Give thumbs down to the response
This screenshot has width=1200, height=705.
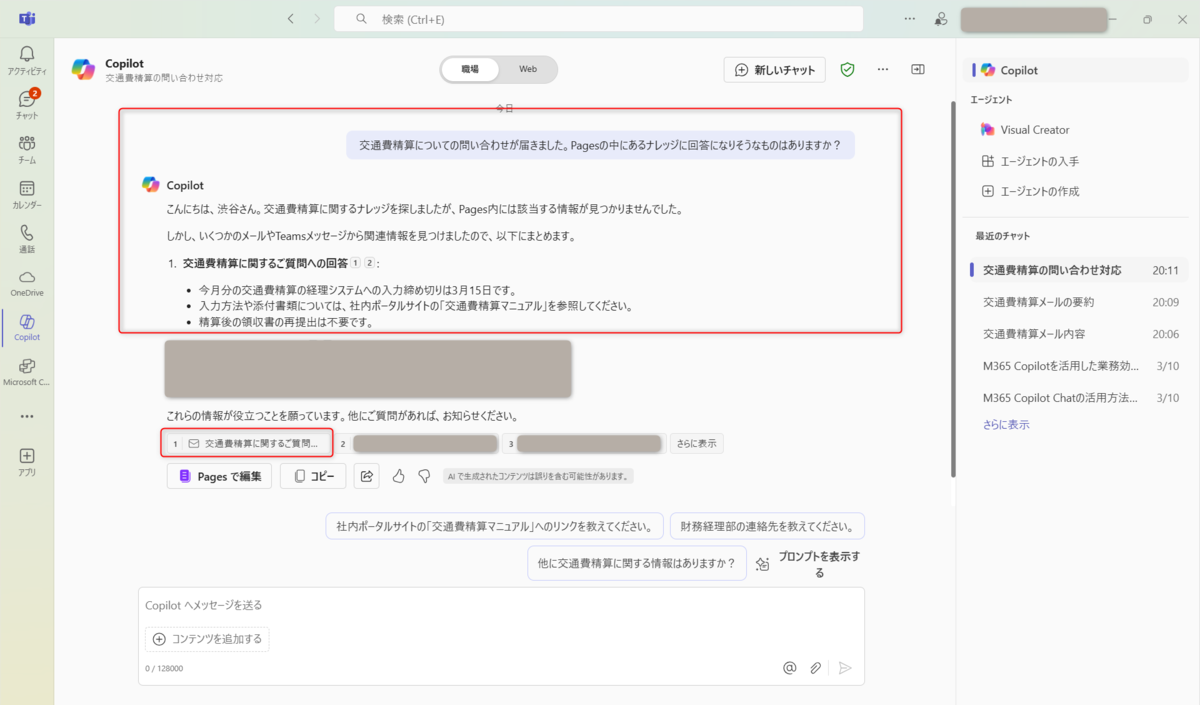pos(424,476)
